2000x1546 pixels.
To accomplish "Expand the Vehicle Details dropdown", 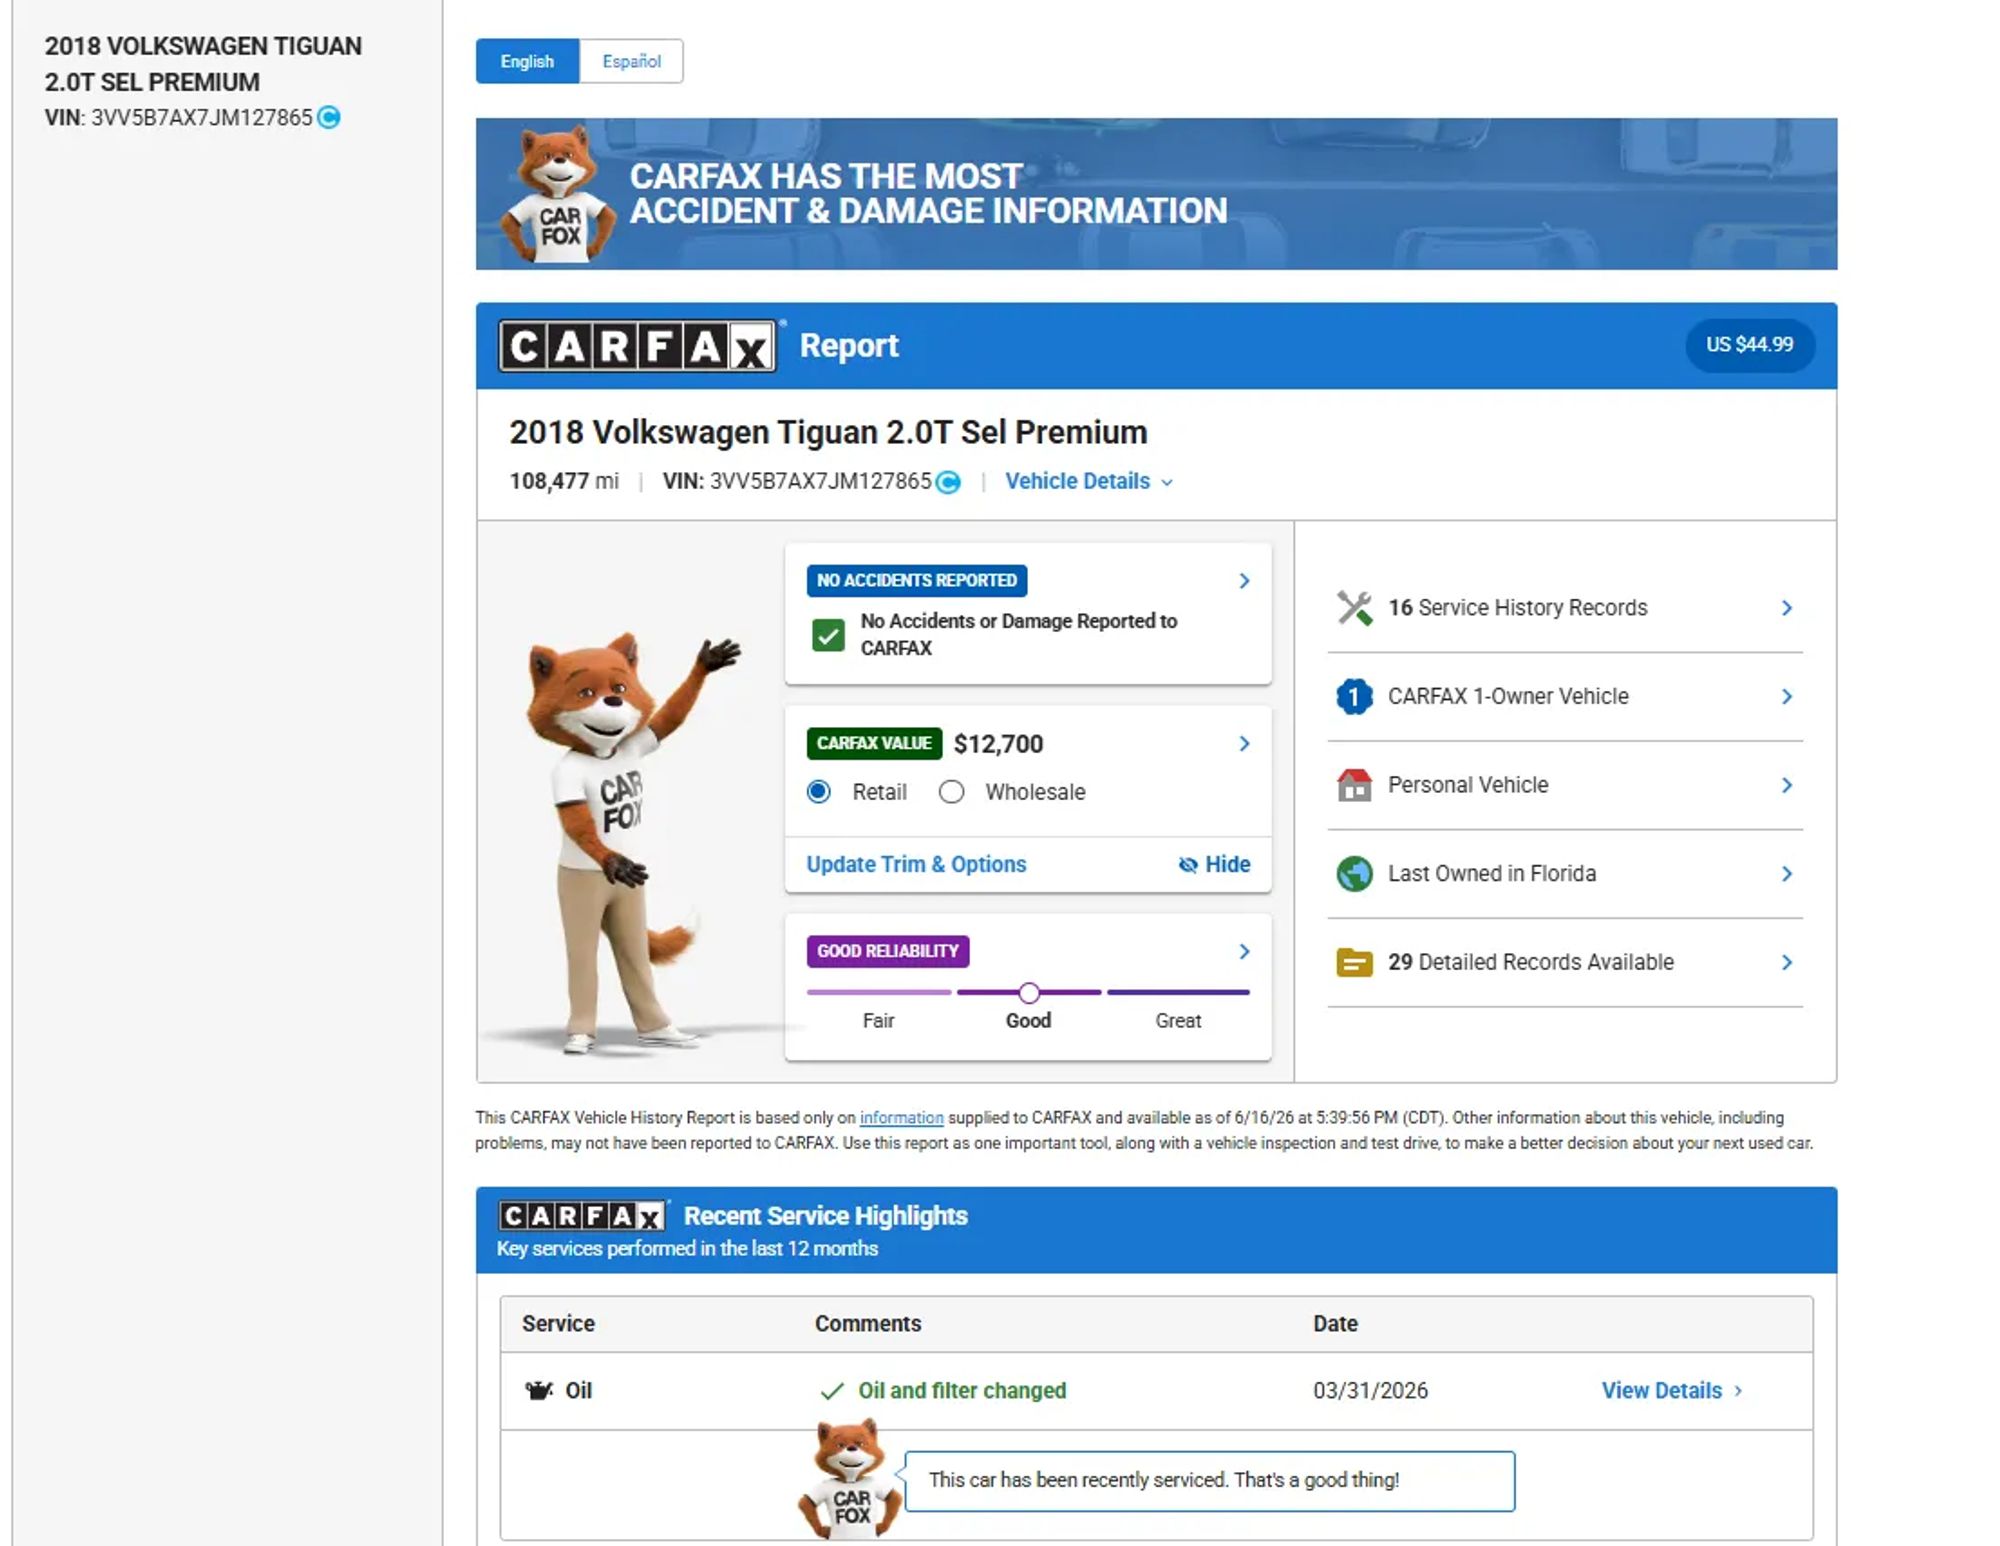I will point(1089,482).
